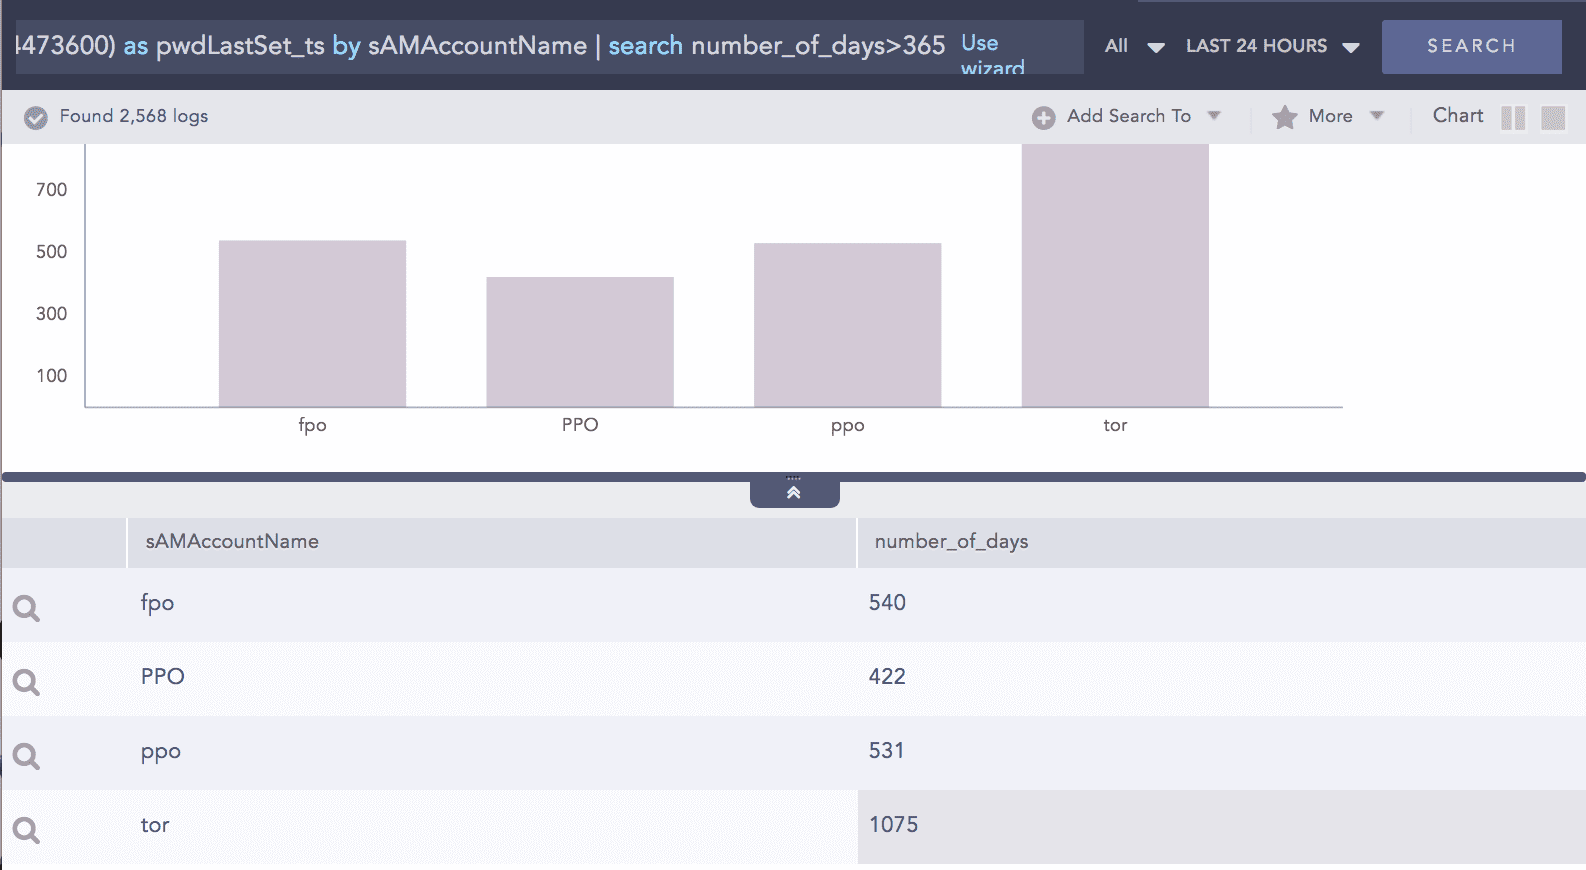Click the magnifier icon in the PPO row
The height and width of the screenshot is (870, 1586).
point(26,682)
